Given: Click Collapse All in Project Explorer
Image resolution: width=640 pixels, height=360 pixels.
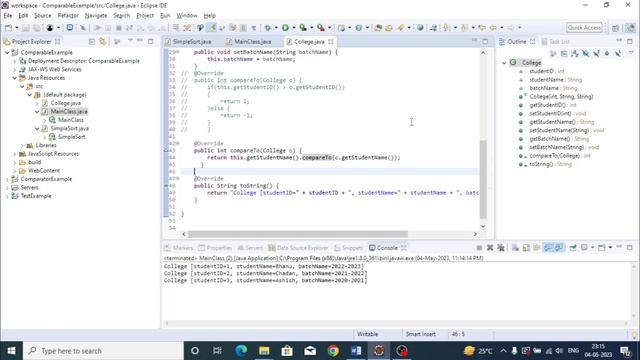Looking at the screenshot, I should point(92,42).
